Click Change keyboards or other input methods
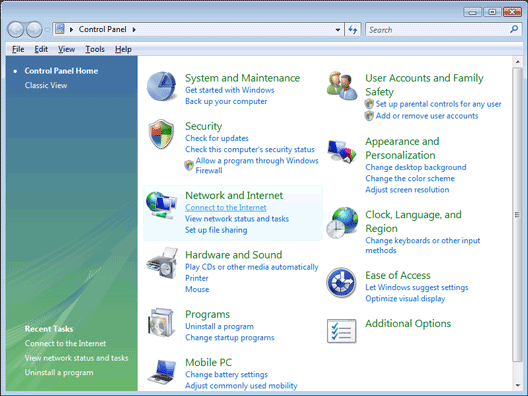This screenshot has height=396, width=528. pyautogui.click(x=423, y=245)
